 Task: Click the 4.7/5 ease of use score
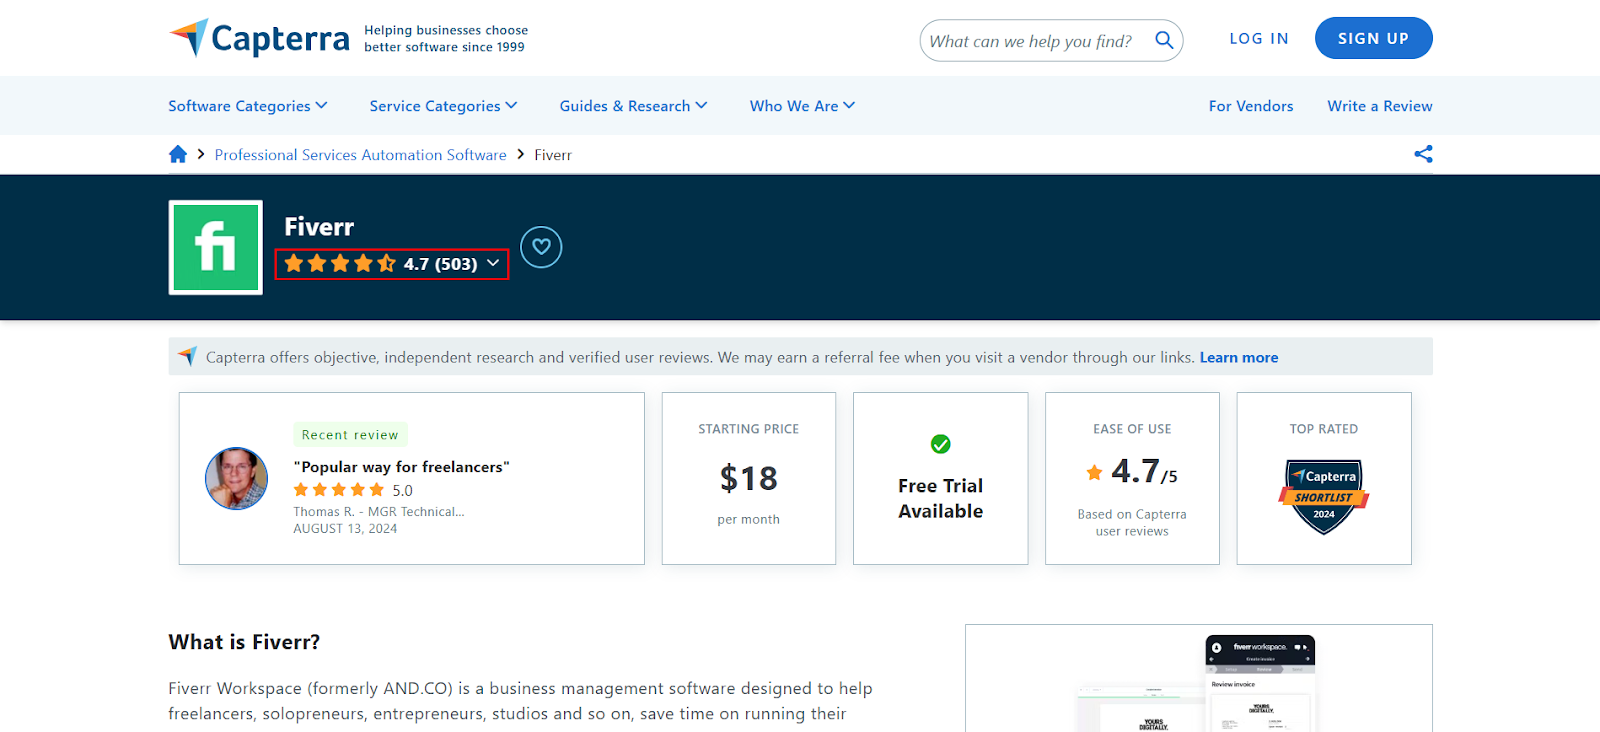[x=1144, y=471]
